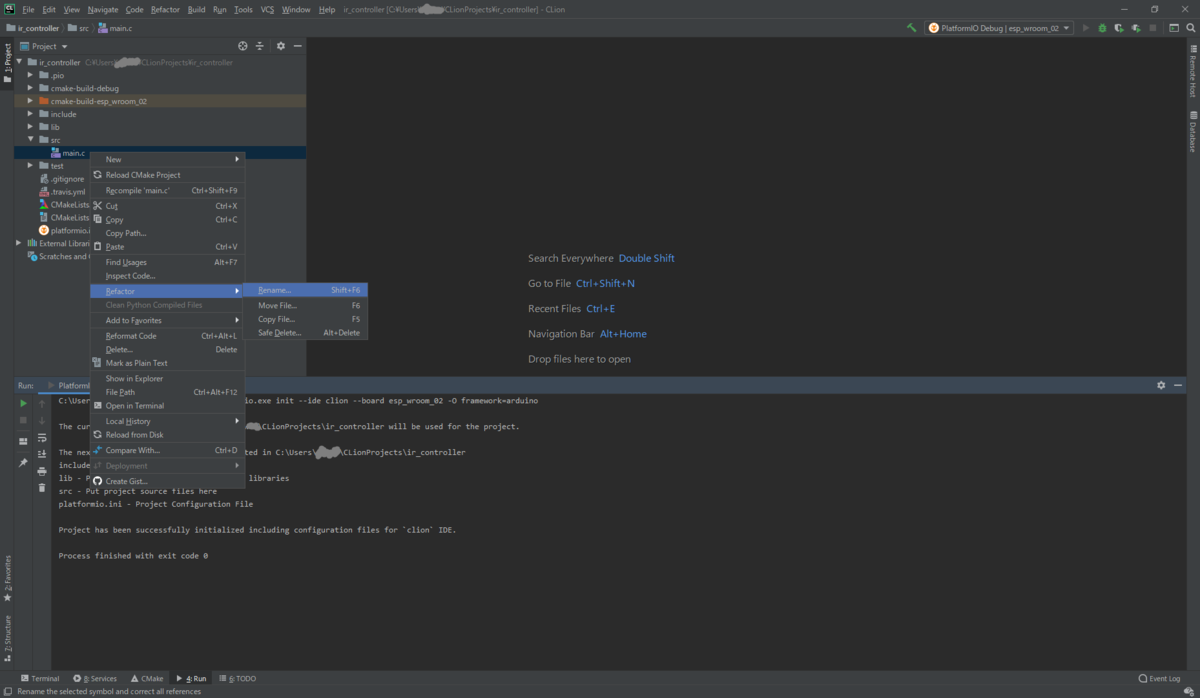This screenshot has height=698, width=1200.
Task: Choose Safe Delete... in the submenu
Action: tap(306, 333)
